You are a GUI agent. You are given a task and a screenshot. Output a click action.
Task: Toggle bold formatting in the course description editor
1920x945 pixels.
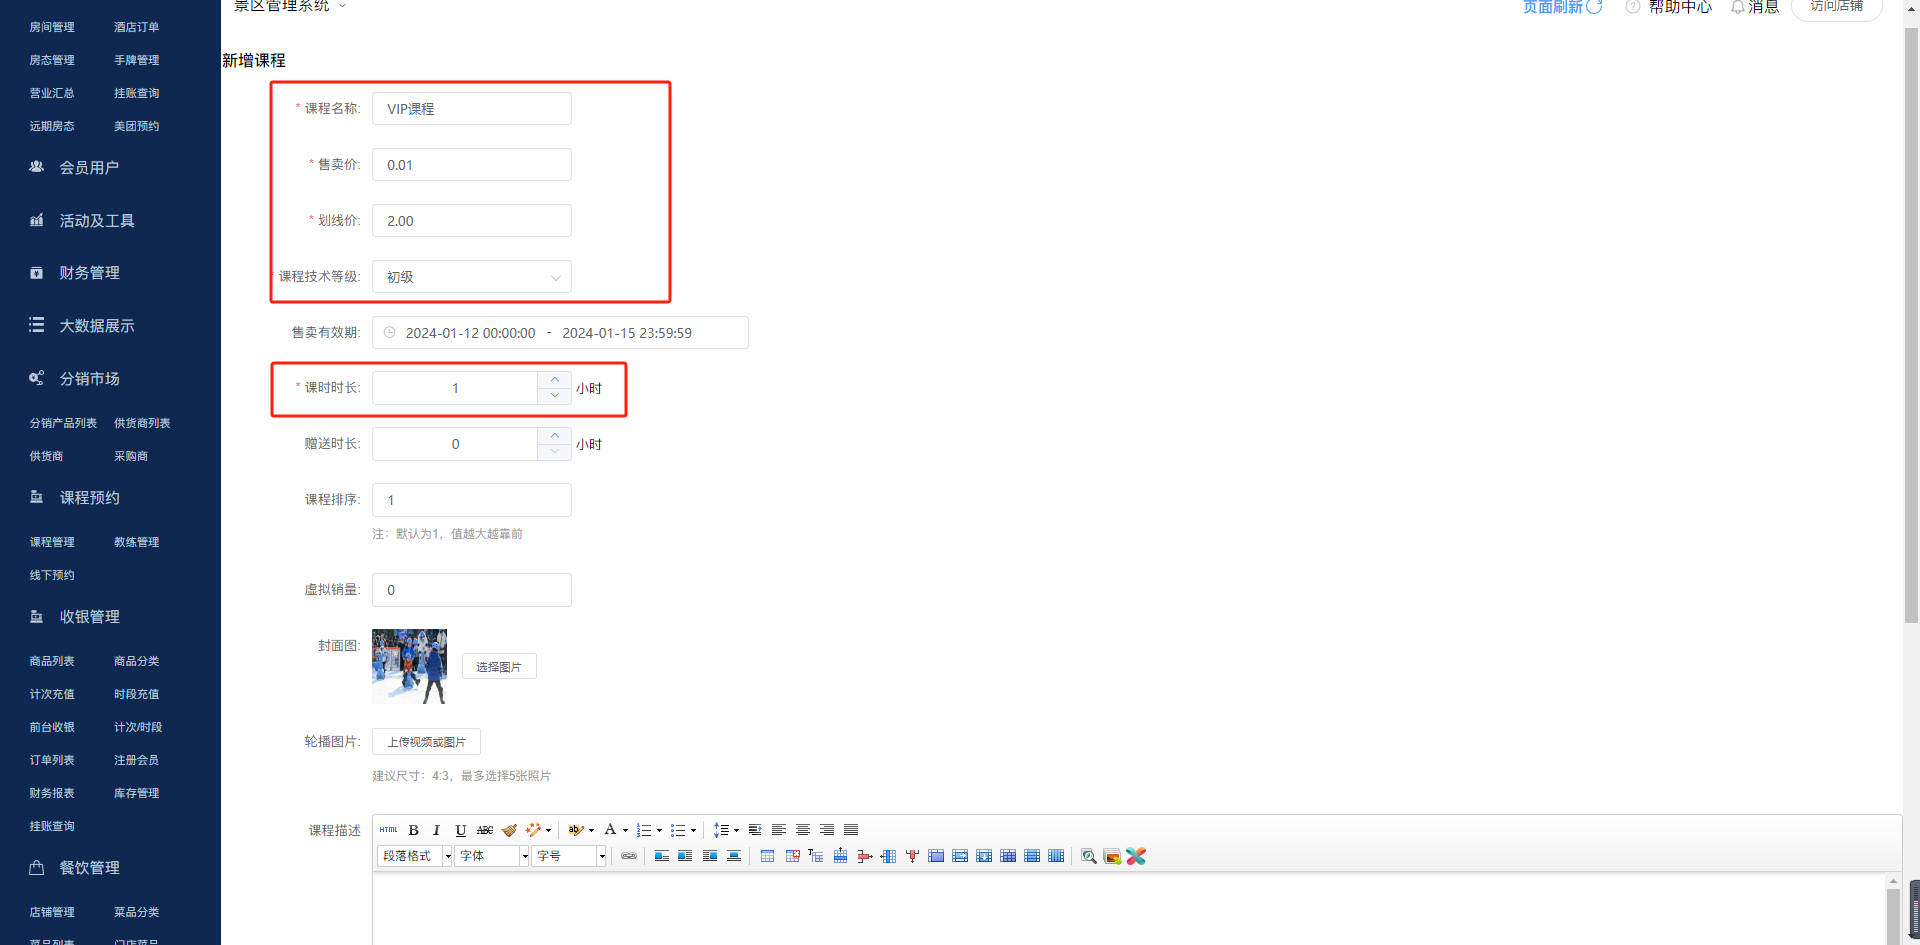413,830
